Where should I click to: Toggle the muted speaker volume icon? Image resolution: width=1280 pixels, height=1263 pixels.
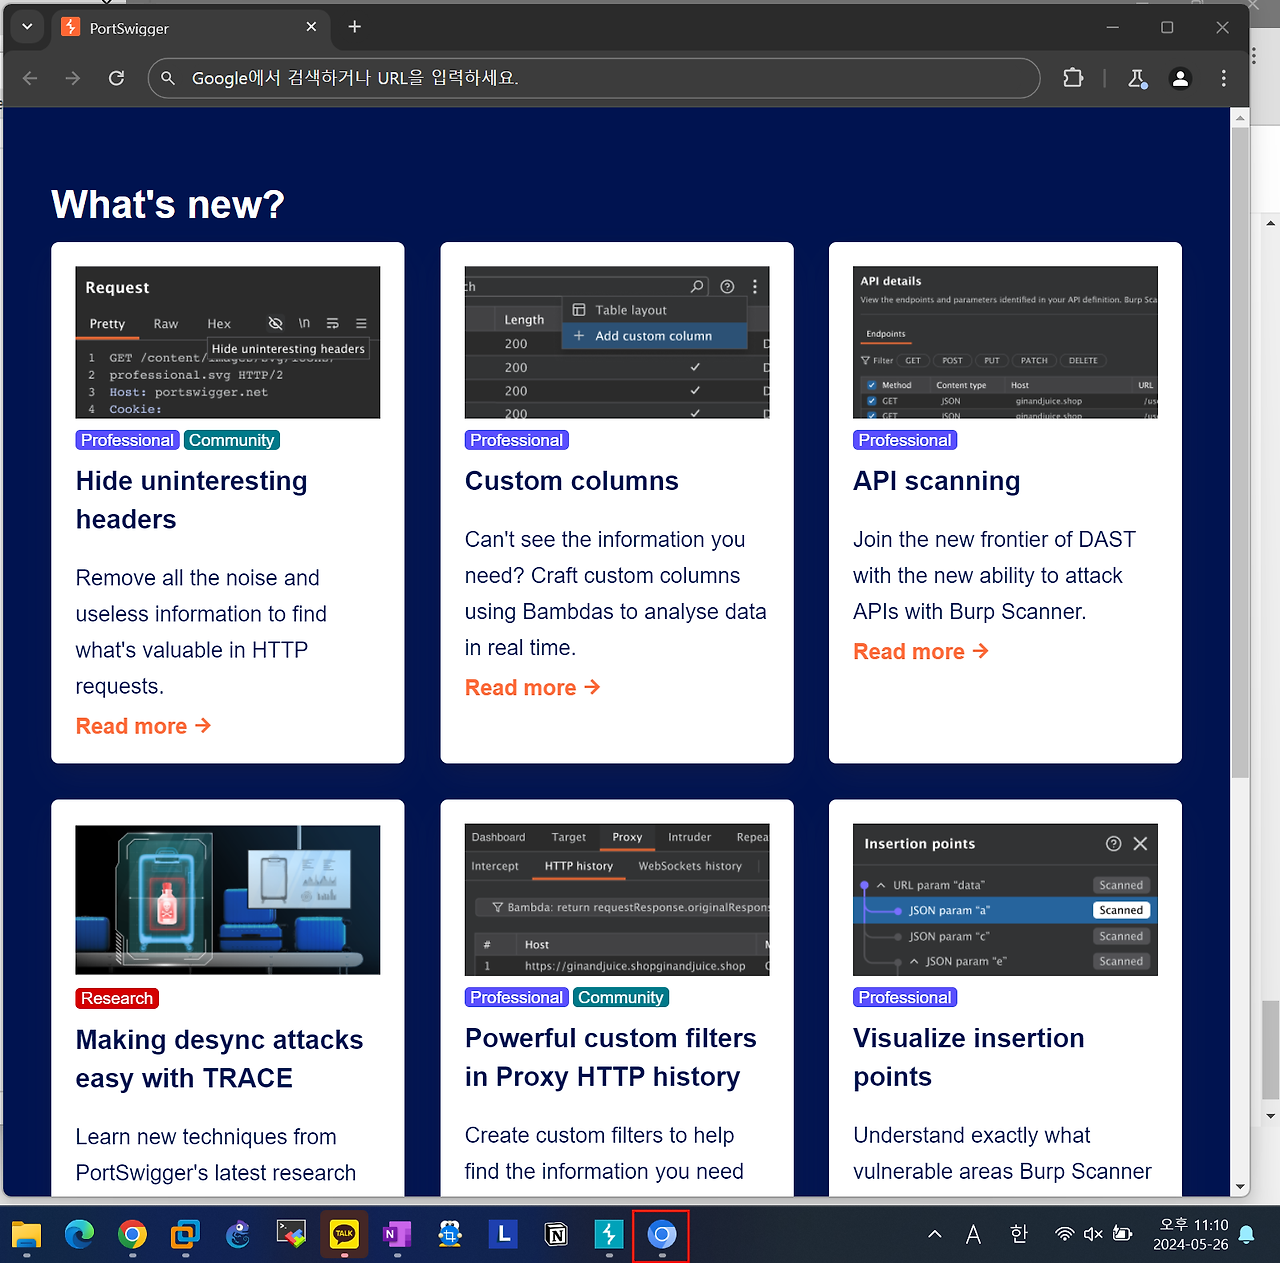pyautogui.click(x=1093, y=1234)
